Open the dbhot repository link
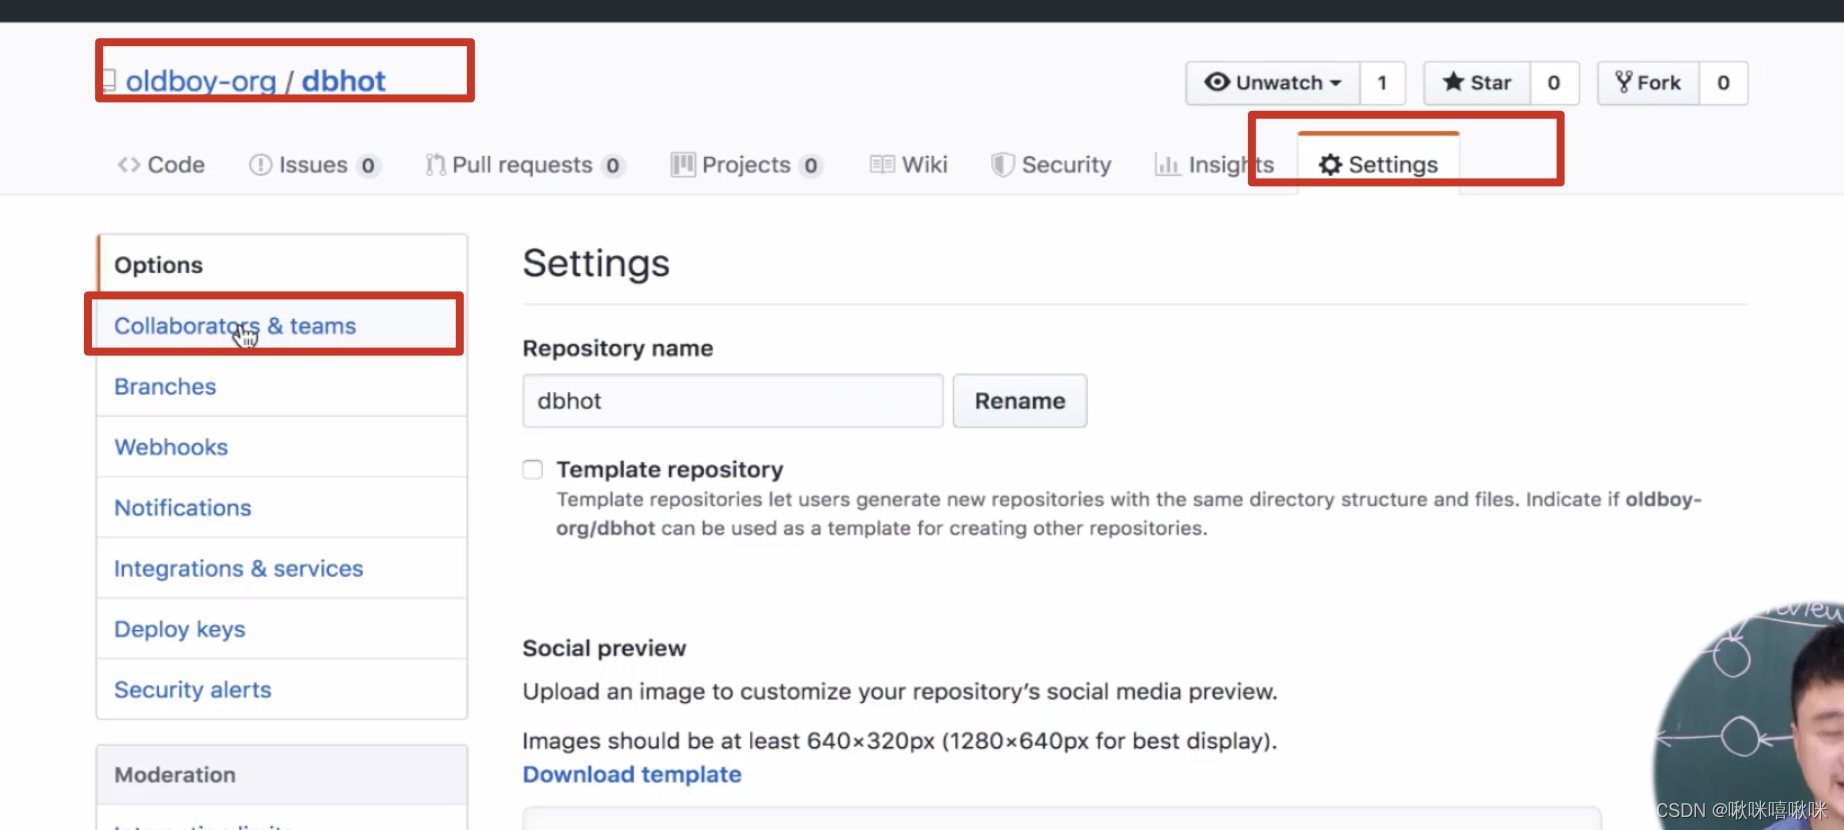This screenshot has height=830, width=1844. [x=343, y=81]
